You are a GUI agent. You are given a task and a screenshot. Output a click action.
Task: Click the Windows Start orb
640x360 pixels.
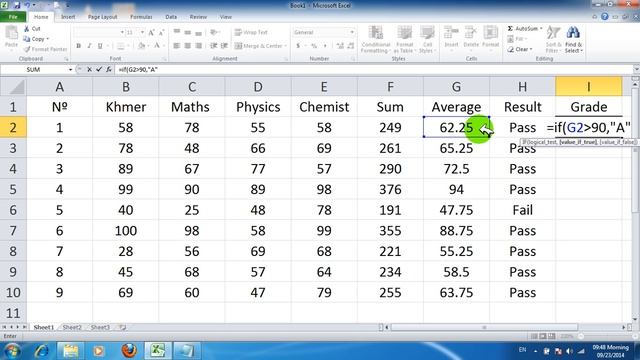[12, 351]
